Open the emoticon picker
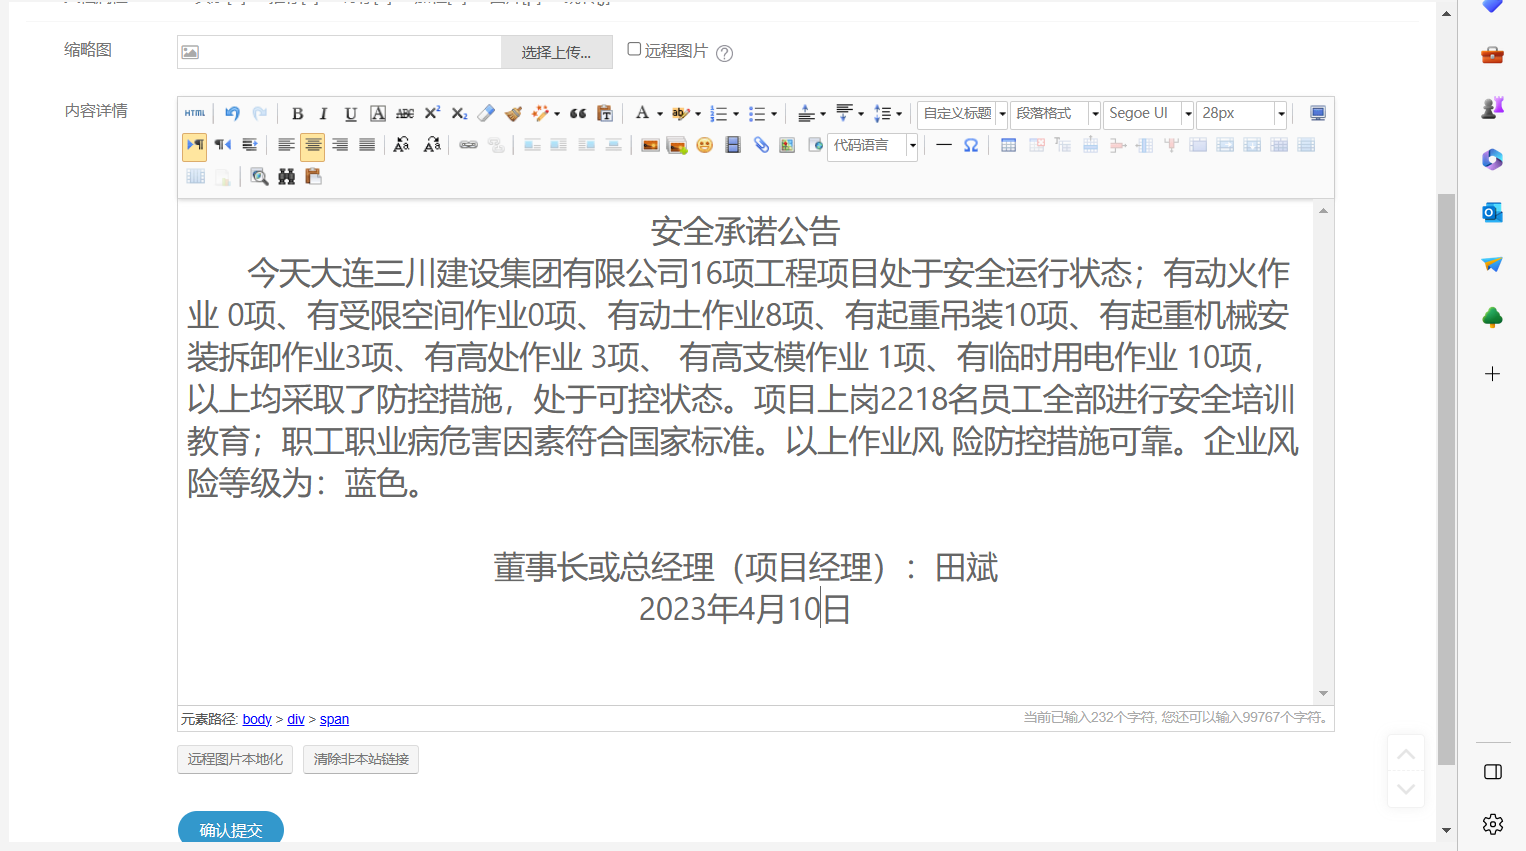 [x=705, y=145]
